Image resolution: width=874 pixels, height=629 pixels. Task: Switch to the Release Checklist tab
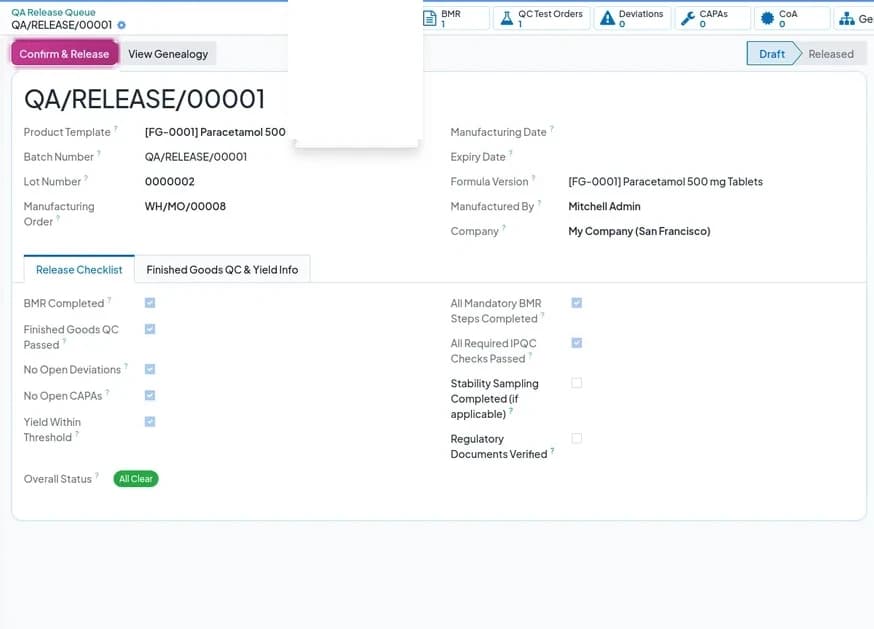pyautogui.click(x=79, y=269)
